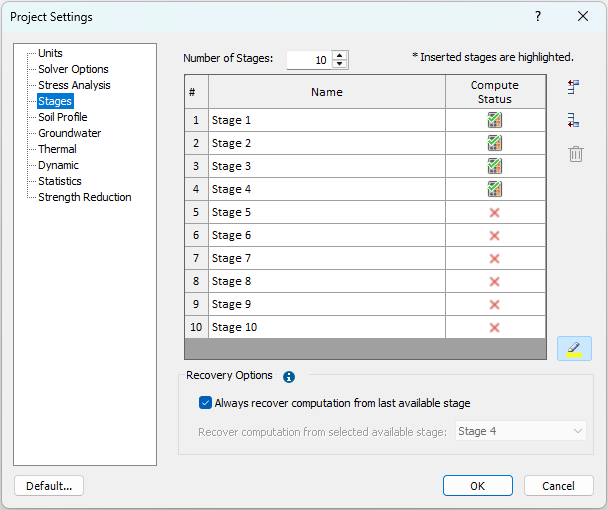Go to Strength Reduction settings

point(84,197)
